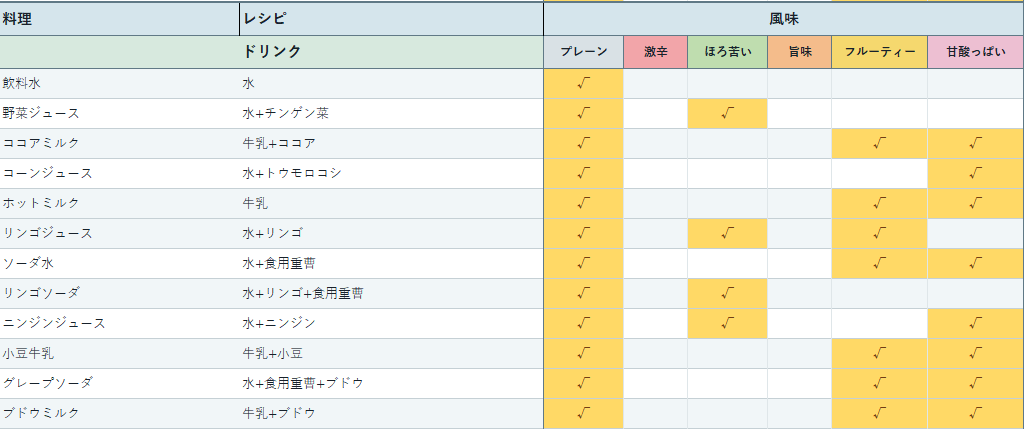
Task: Select the コーンジュース dish cell
Action: pyautogui.click(x=120, y=174)
